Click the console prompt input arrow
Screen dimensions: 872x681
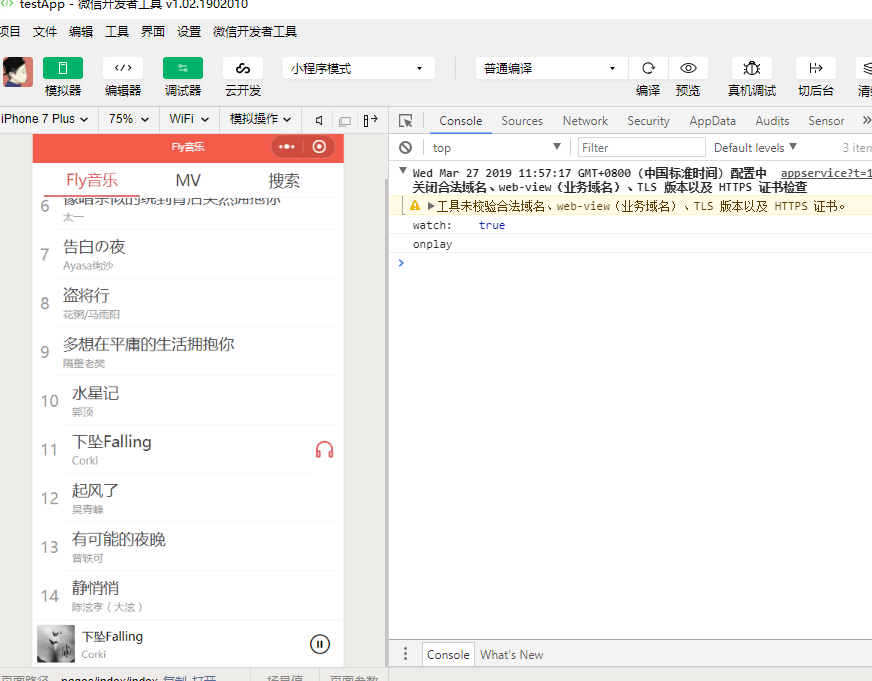(401, 262)
